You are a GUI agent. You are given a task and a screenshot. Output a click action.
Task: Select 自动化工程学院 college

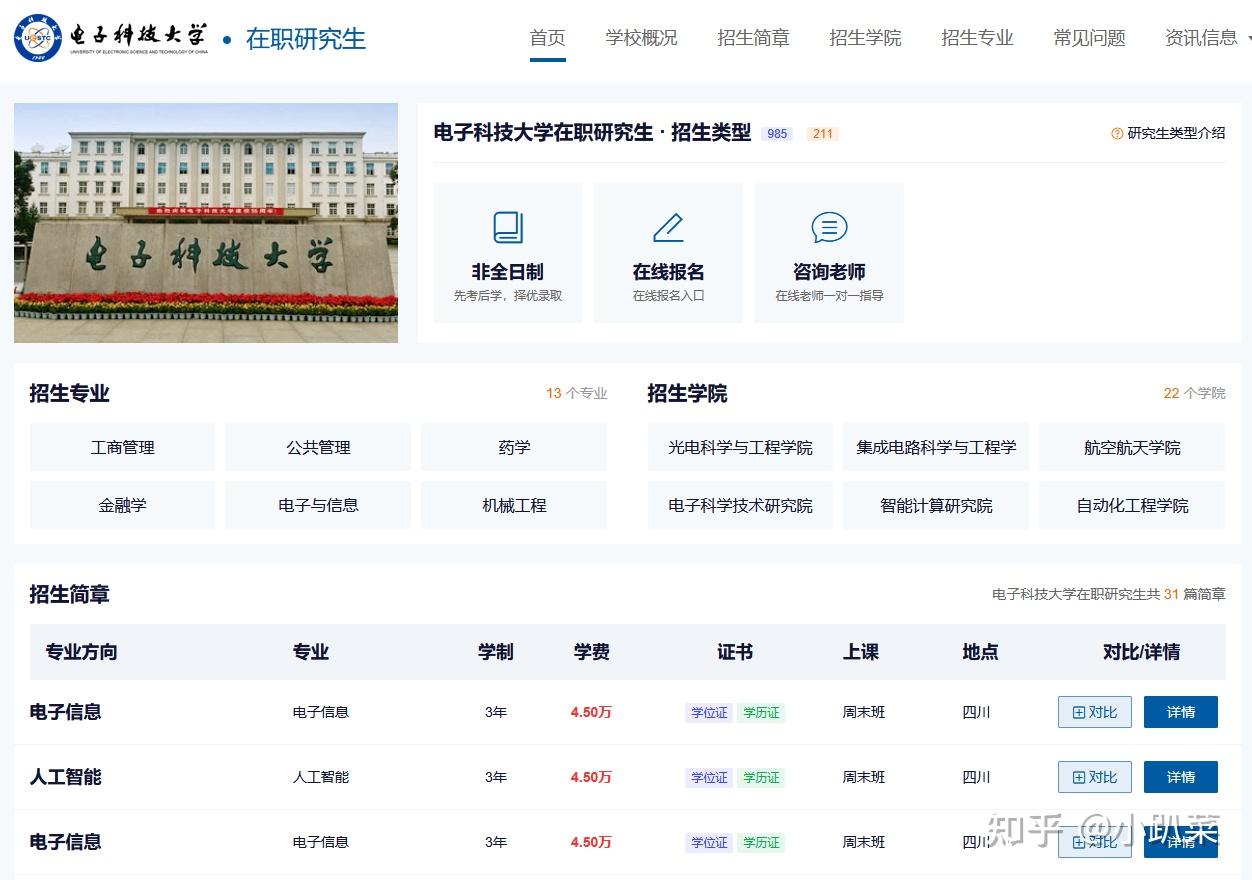1132,506
